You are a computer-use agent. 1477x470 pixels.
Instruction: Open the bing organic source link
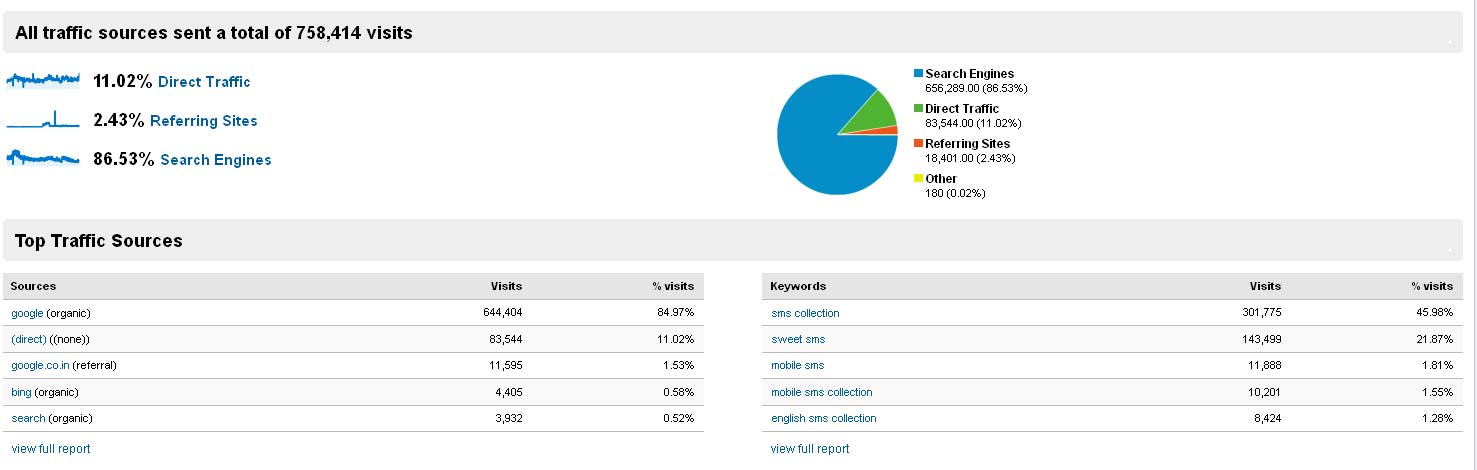21,392
